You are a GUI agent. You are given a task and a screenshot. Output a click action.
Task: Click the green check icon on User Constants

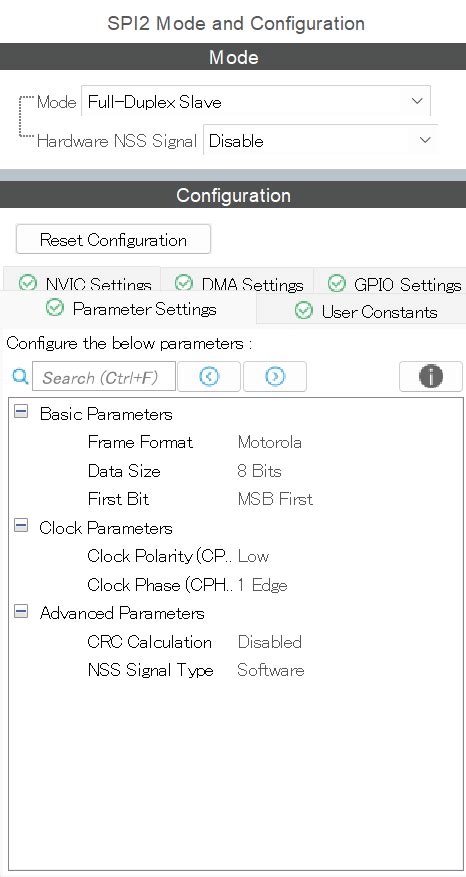pos(303,310)
